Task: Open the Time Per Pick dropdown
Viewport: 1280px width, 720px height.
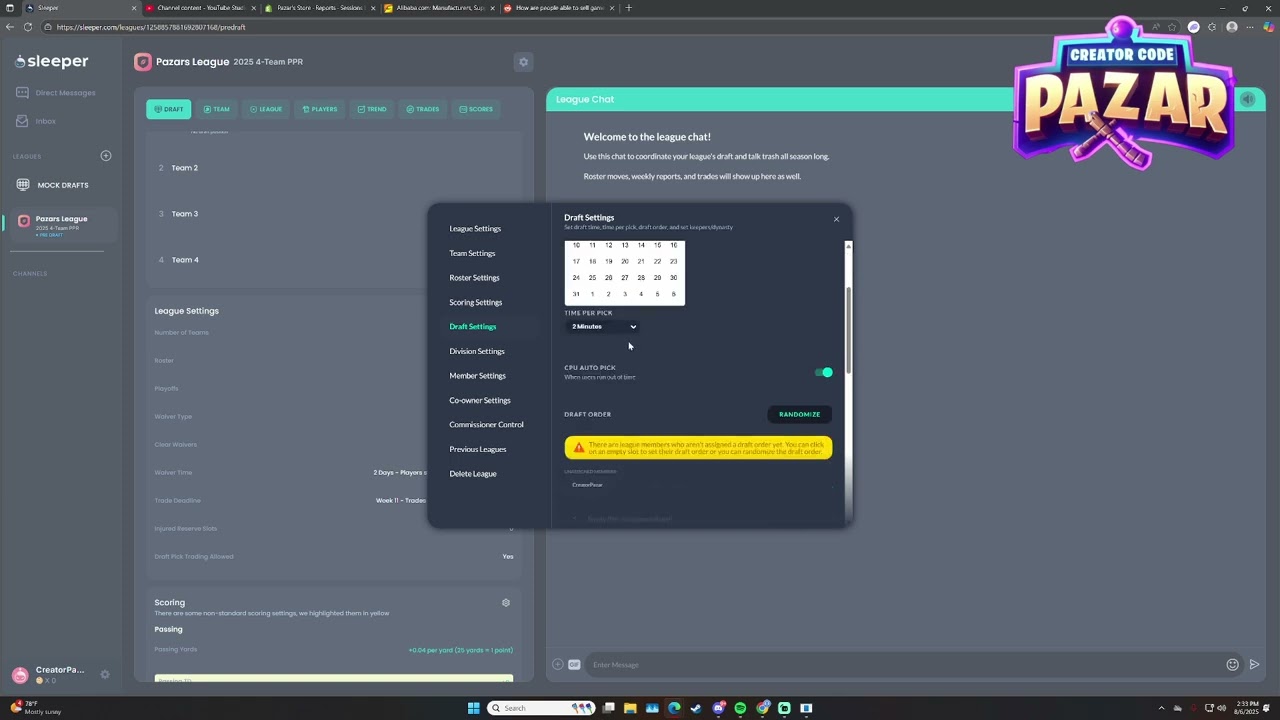Action: click(x=603, y=327)
